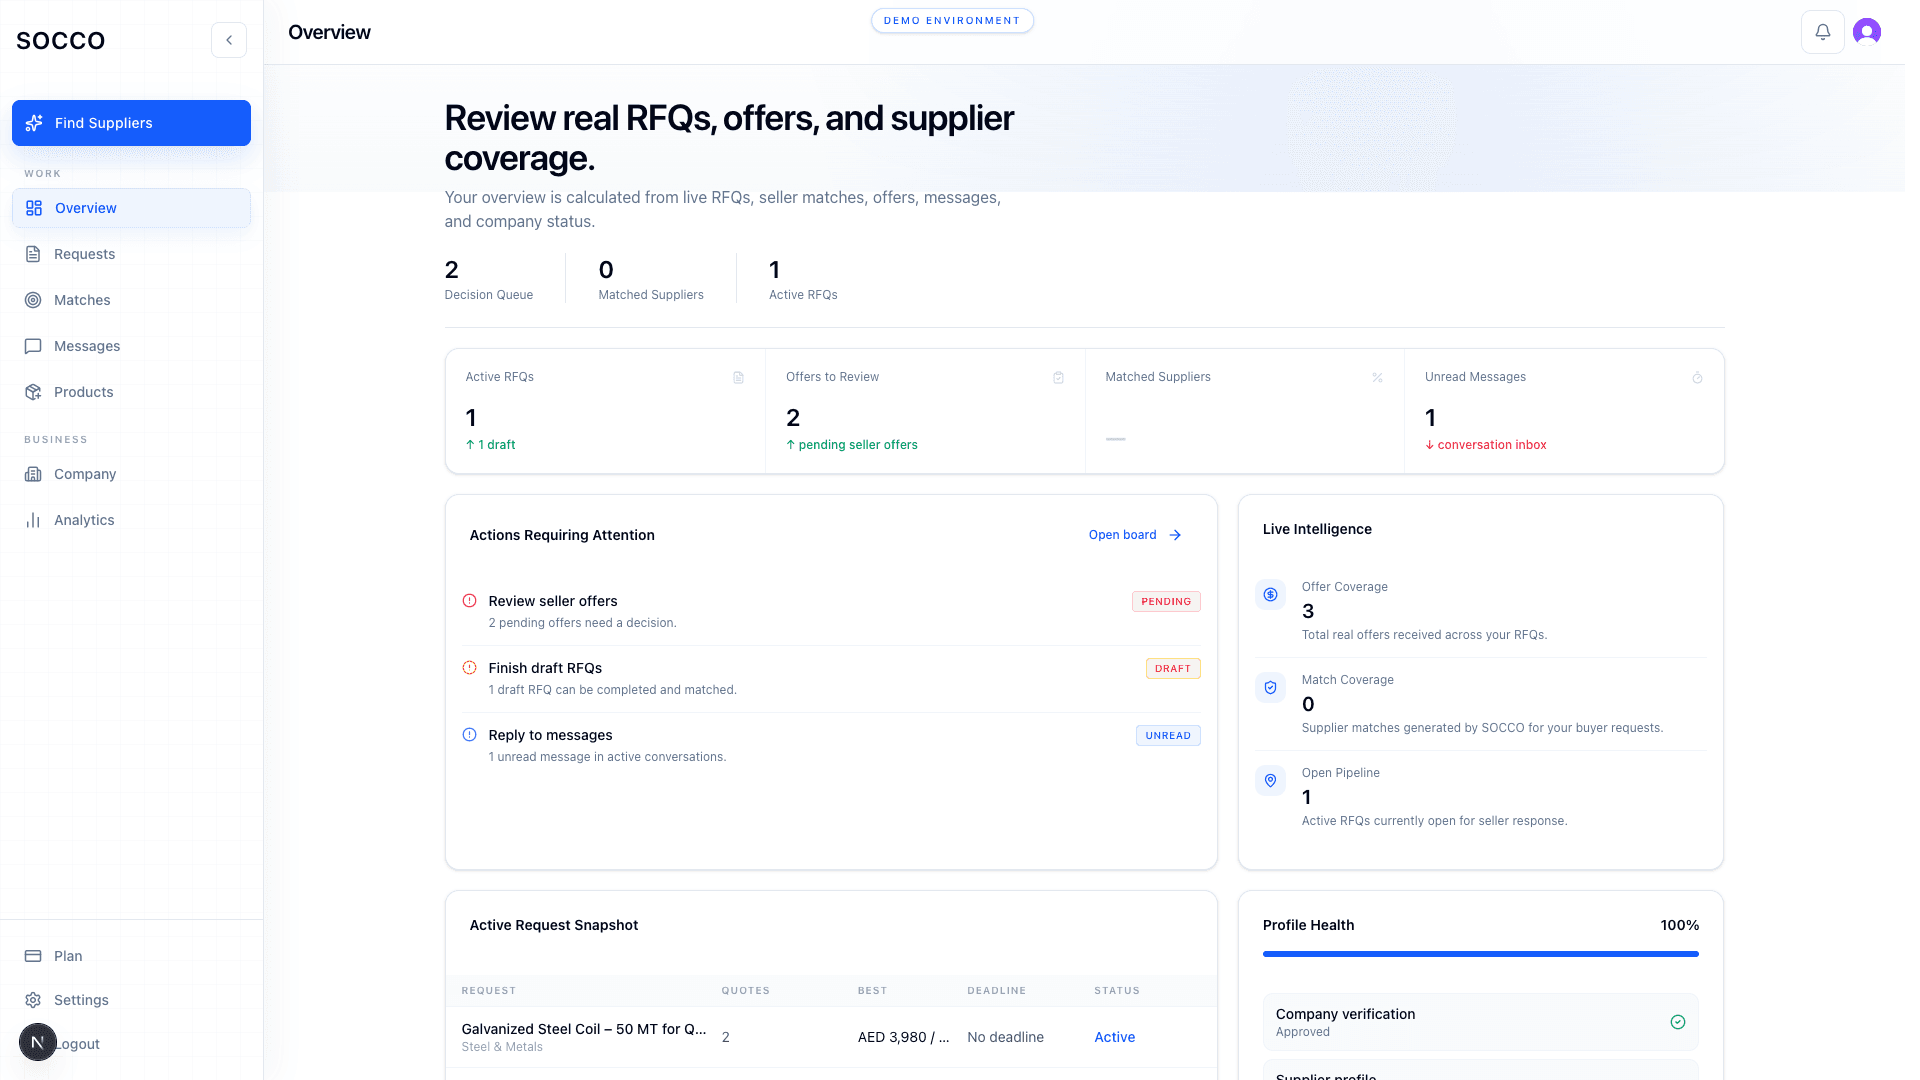
Task: Collapse the sidebar with the chevron button
Action: tap(229, 40)
